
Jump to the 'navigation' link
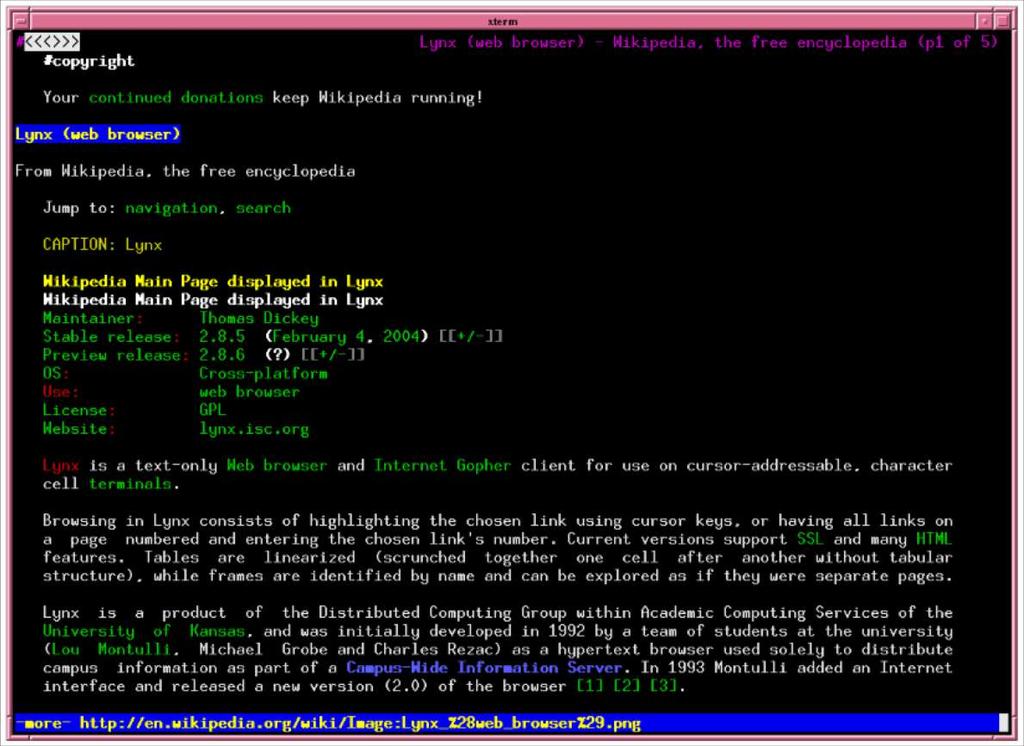(171, 208)
